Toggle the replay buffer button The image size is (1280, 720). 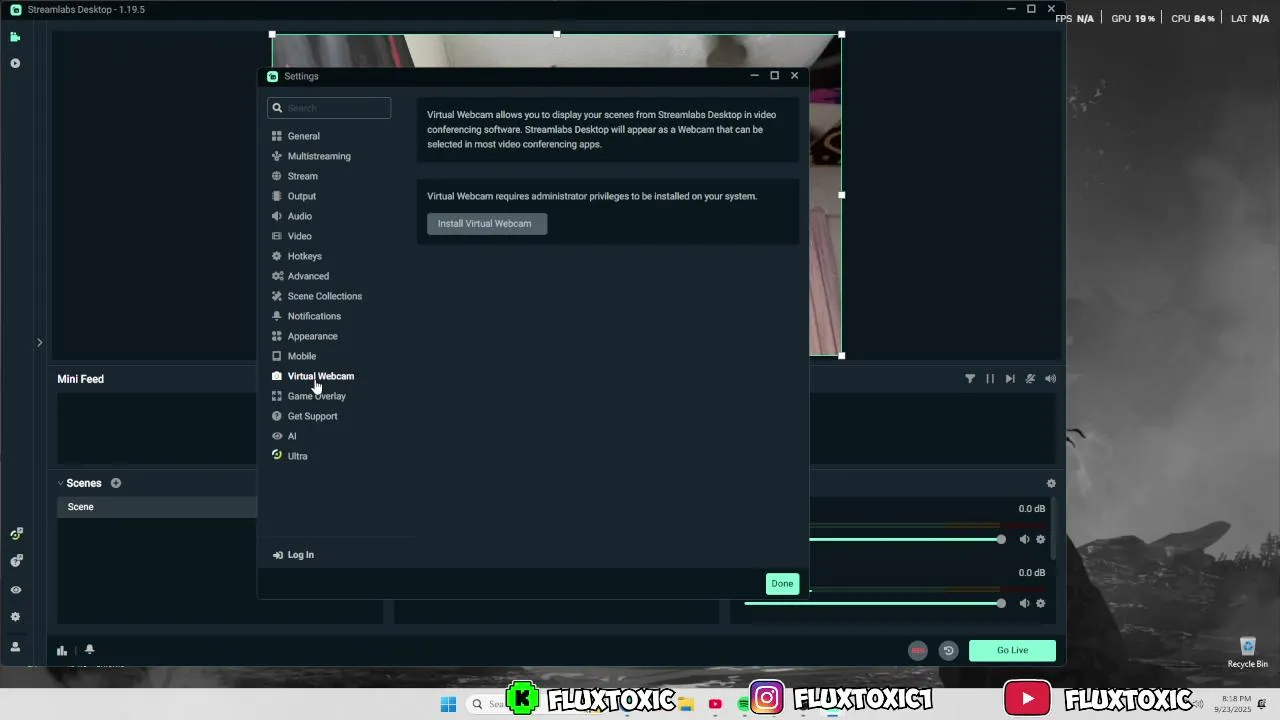949,650
